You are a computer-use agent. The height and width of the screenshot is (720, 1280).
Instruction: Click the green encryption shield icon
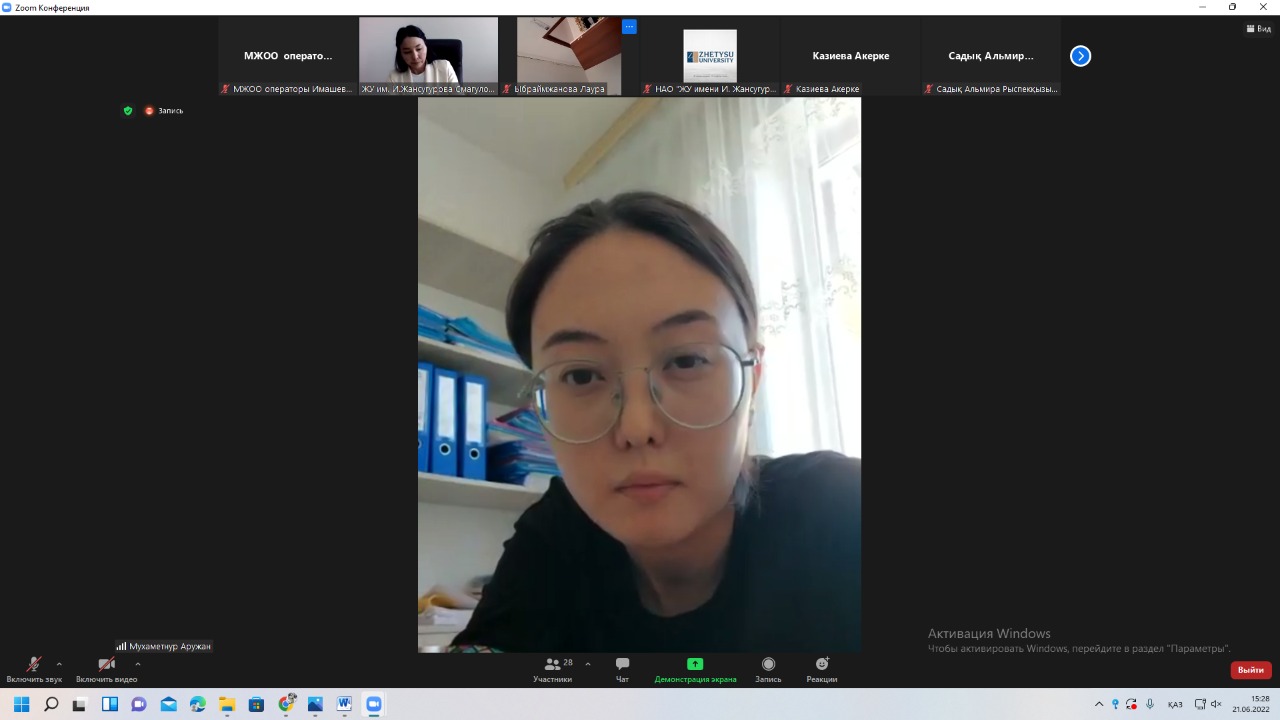tap(128, 111)
